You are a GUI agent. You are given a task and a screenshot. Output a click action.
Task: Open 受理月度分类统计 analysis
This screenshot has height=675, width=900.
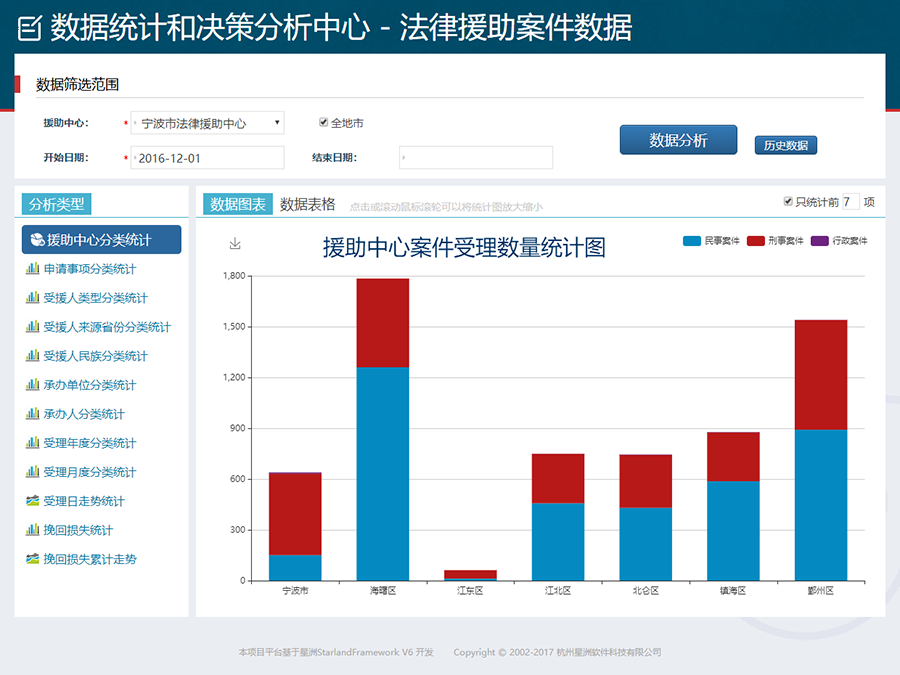pyautogui.click(x=90, y=472)
